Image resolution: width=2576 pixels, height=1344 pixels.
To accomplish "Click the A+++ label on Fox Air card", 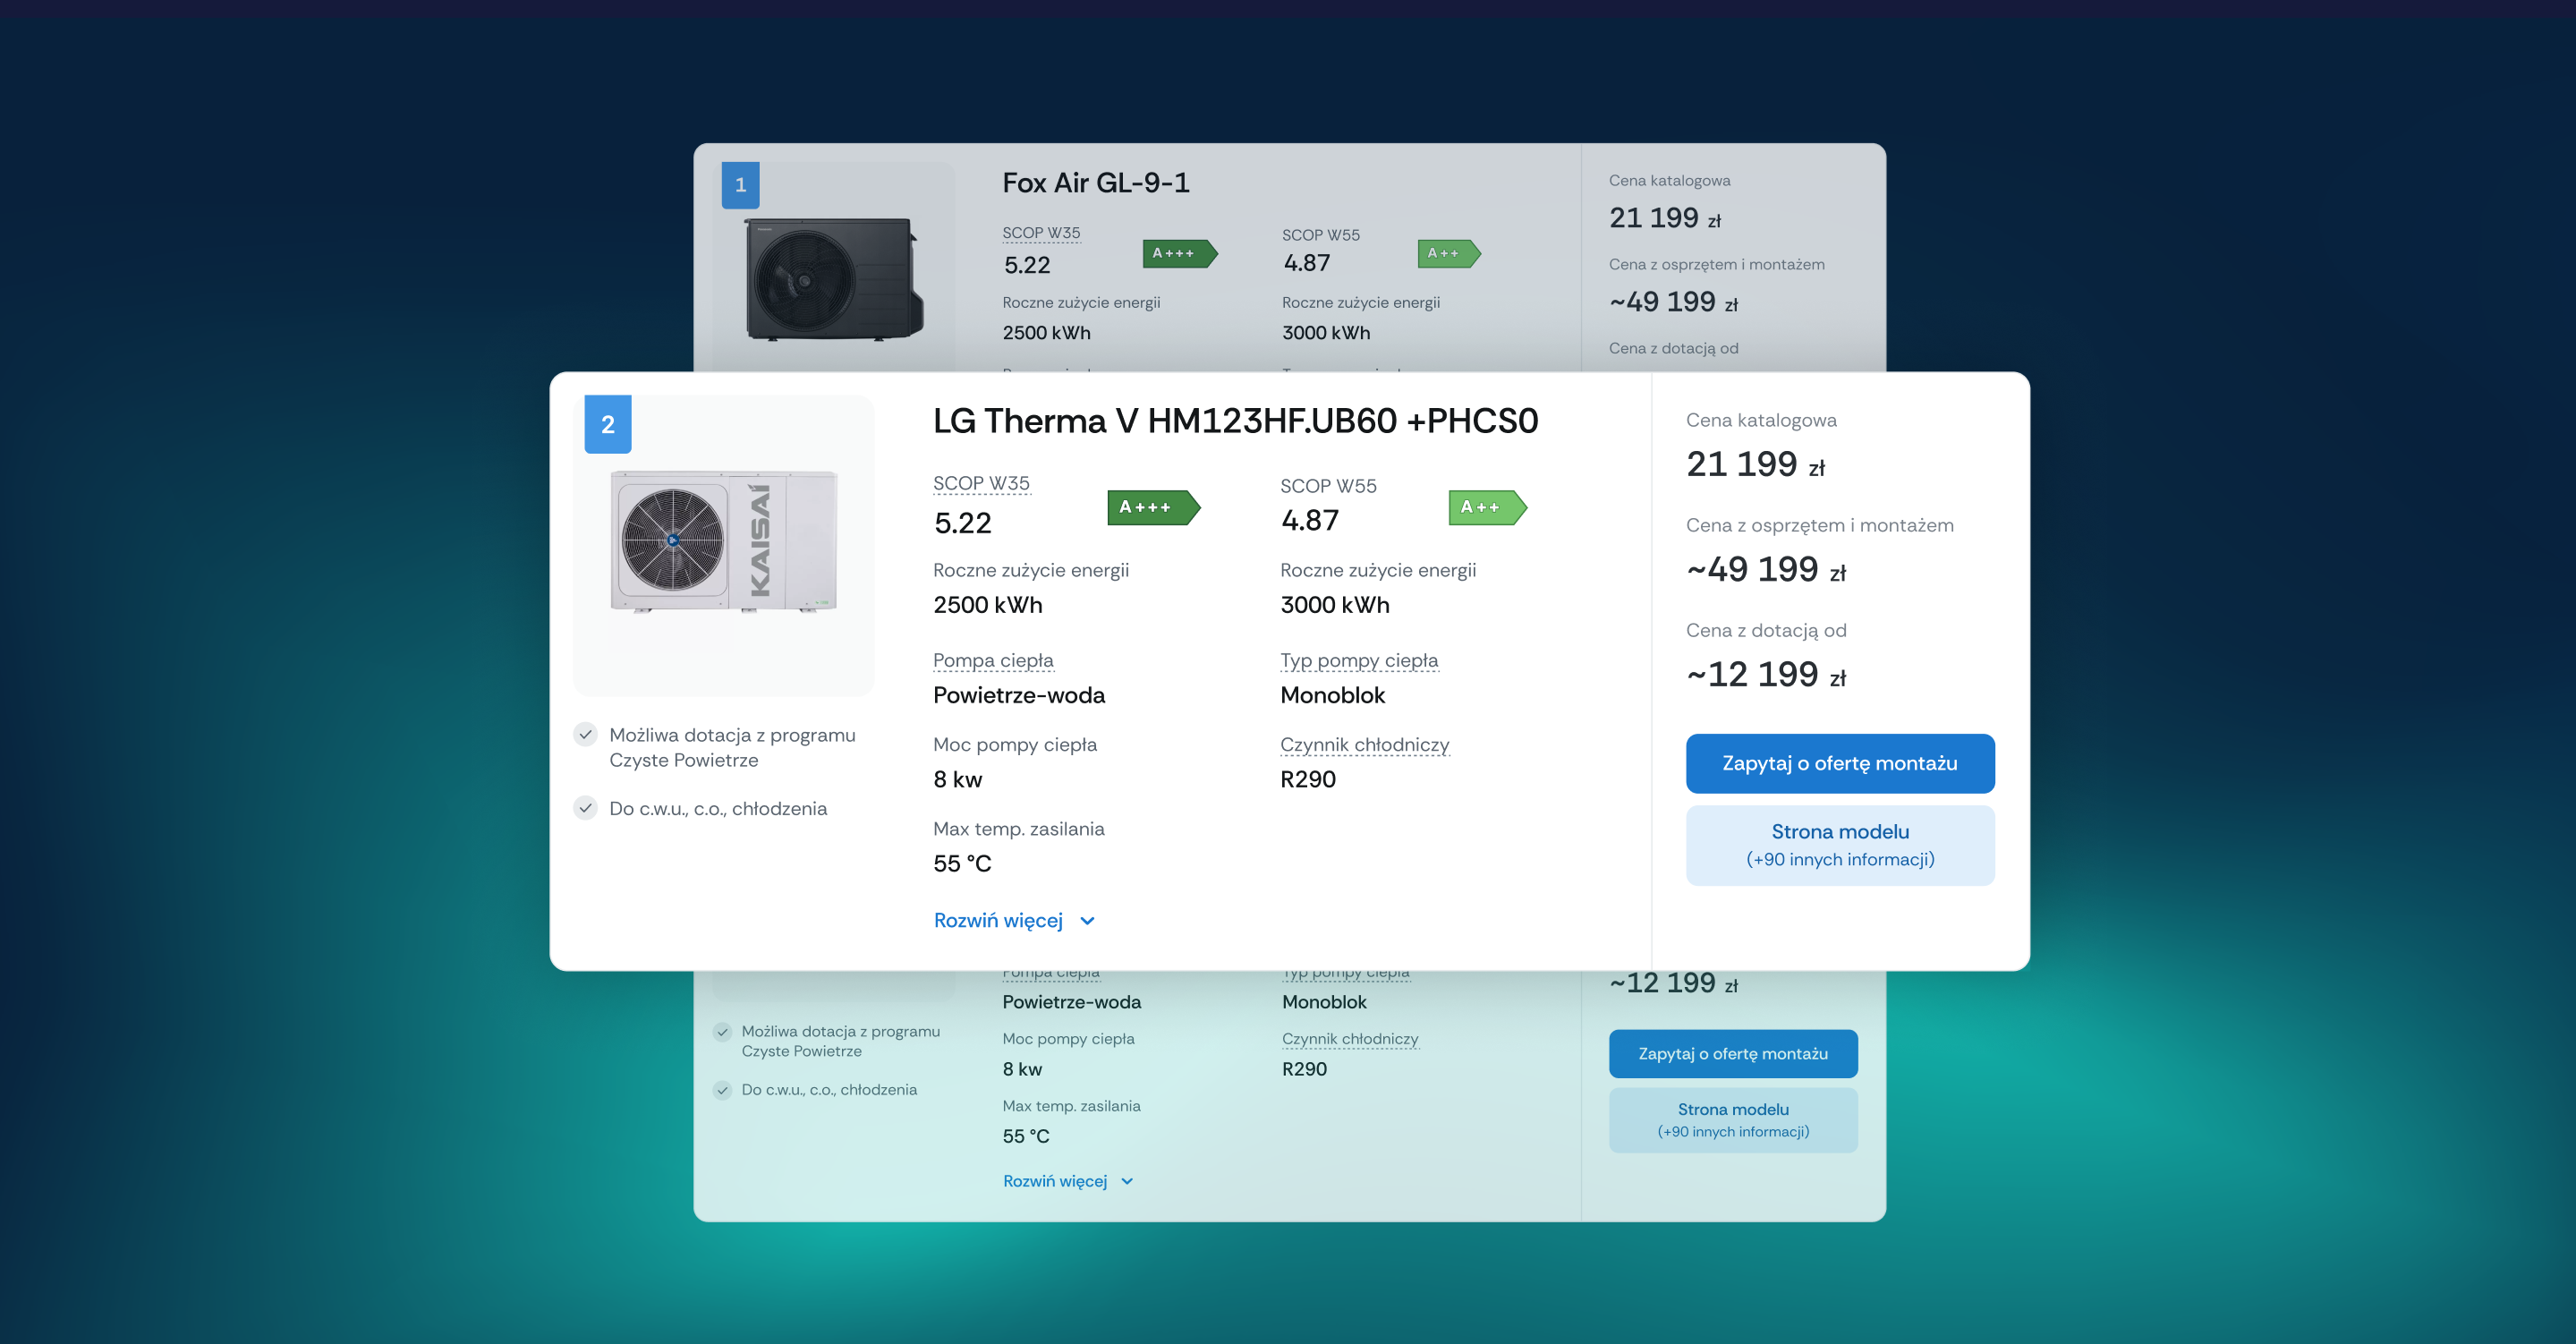I will (1178, 253).
